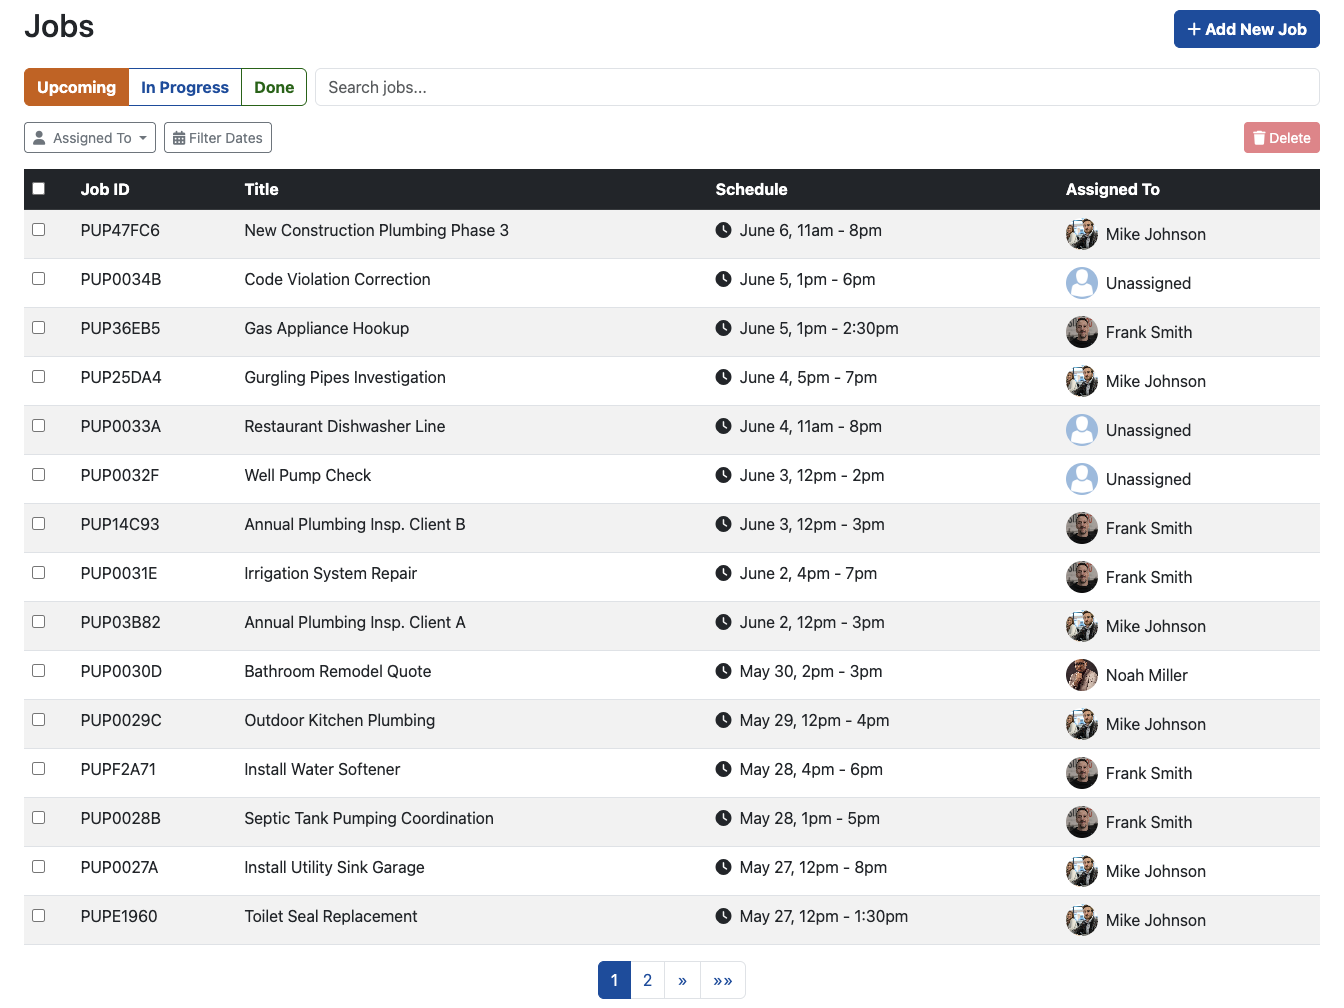The image size is (1344, 1008).
Task: Open the Done tab
Action: click(273, 87)
